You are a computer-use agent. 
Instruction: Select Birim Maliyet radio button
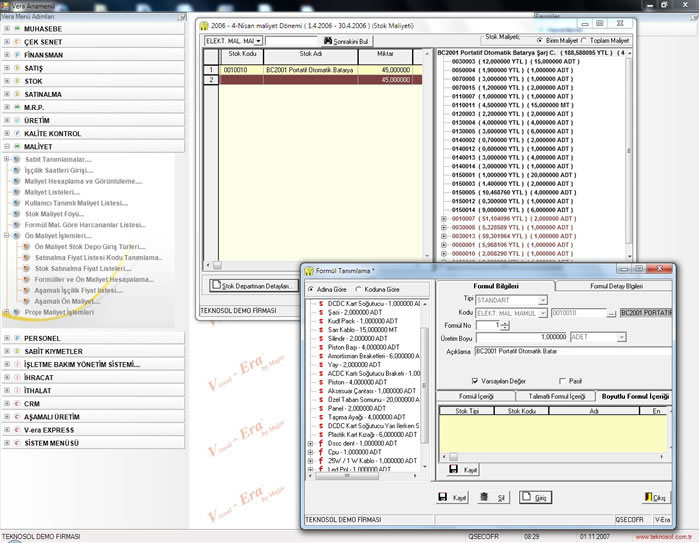click(x=540, y=41)
